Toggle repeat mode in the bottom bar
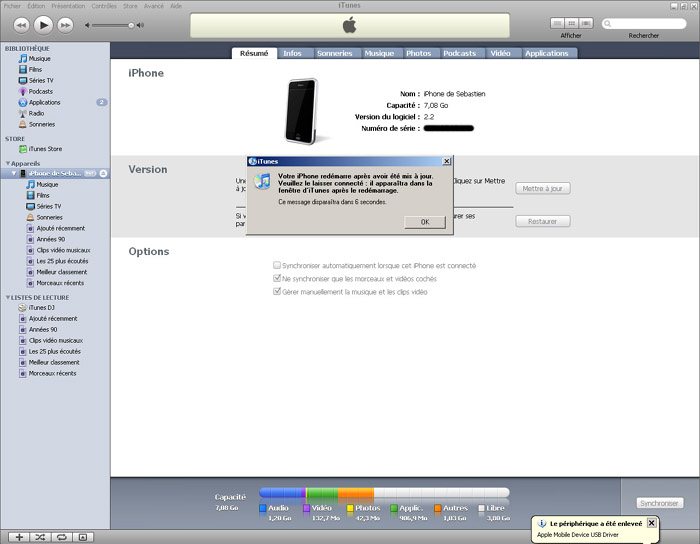The image size is (700, 544). point(61,537)
